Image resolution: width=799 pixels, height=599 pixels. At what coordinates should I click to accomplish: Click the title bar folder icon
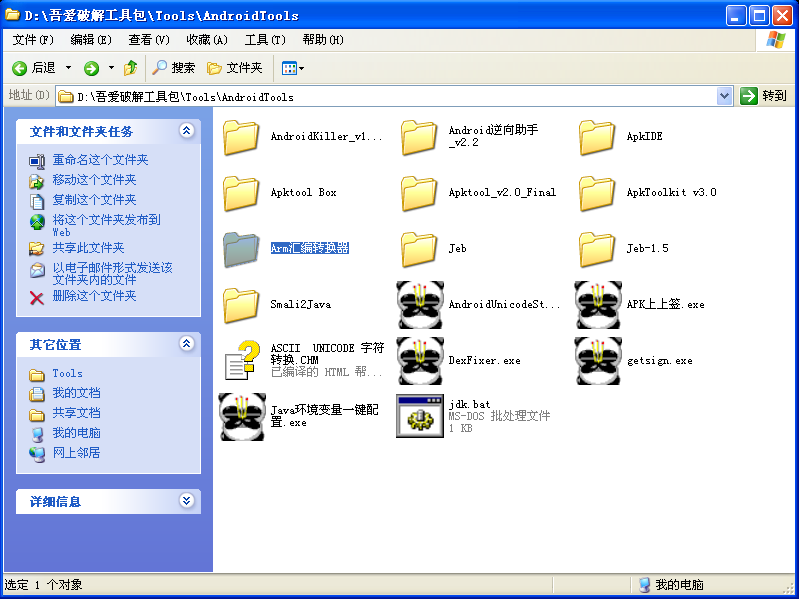tap(12, 15)
